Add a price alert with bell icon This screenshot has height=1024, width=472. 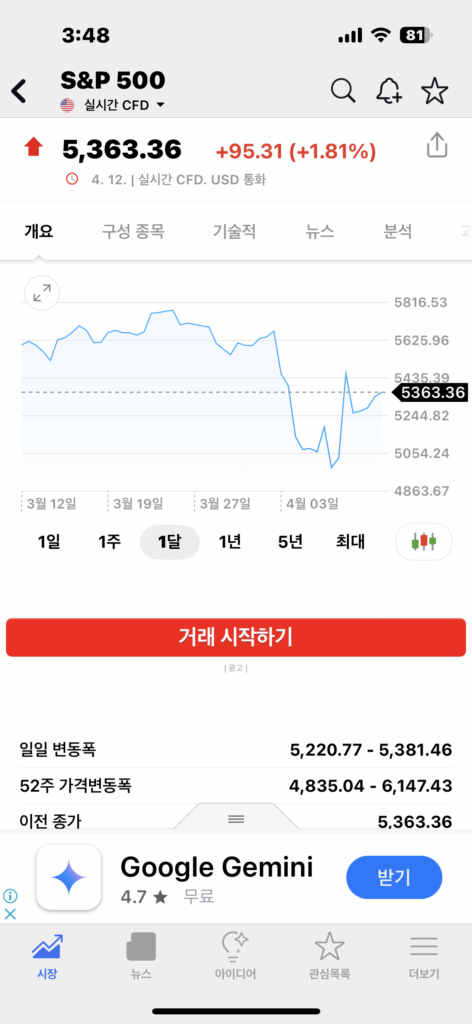coord(389,91)
